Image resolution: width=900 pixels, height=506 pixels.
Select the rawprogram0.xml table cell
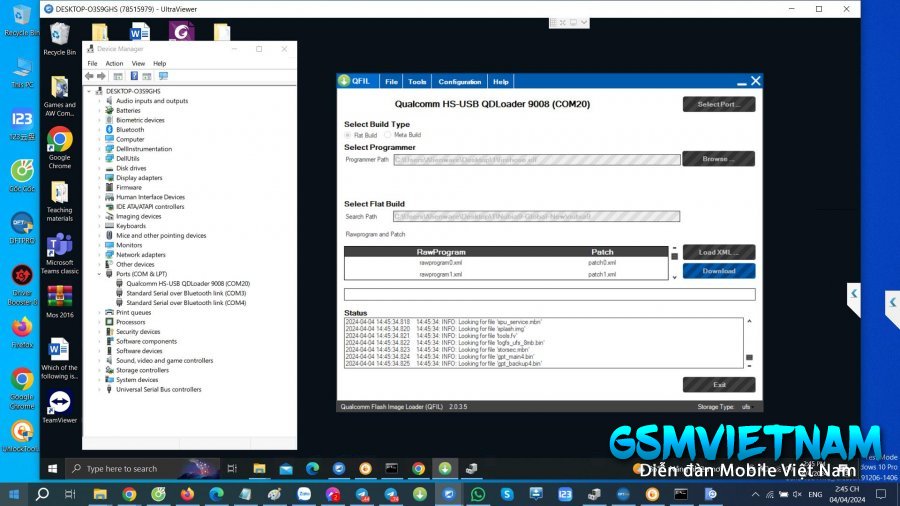[x=441, y=263]
